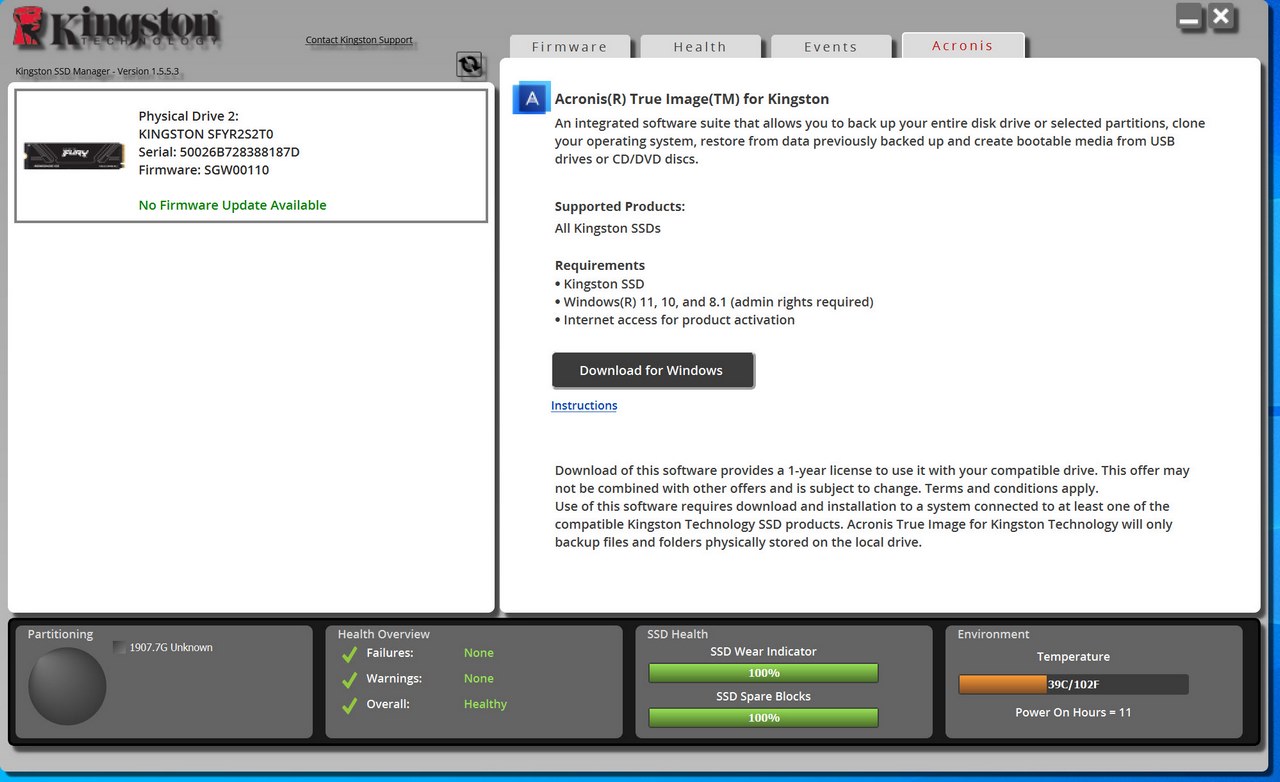Click the 1907.7G Unknown partition label
The height and width of the screenshot is (782, 1280).
[x=171, y=647]
